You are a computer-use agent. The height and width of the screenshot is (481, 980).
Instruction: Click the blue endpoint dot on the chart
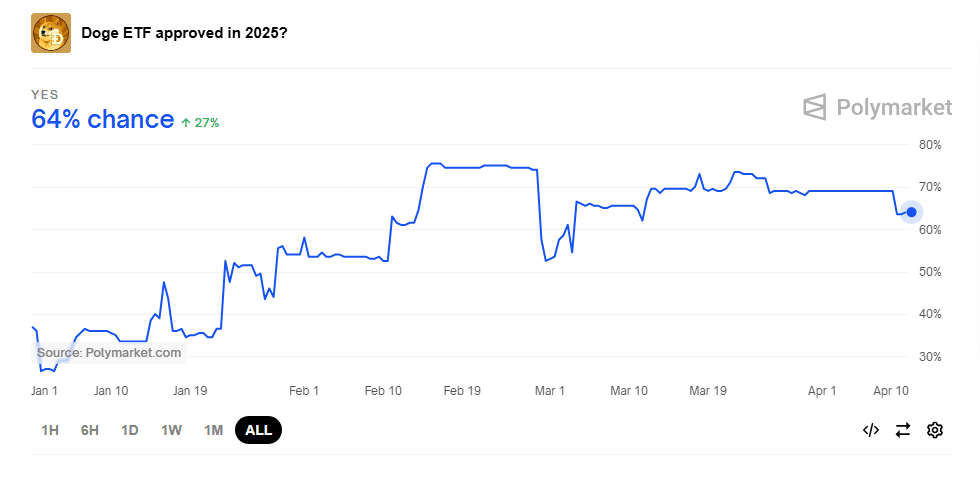(x=911, y=212)
